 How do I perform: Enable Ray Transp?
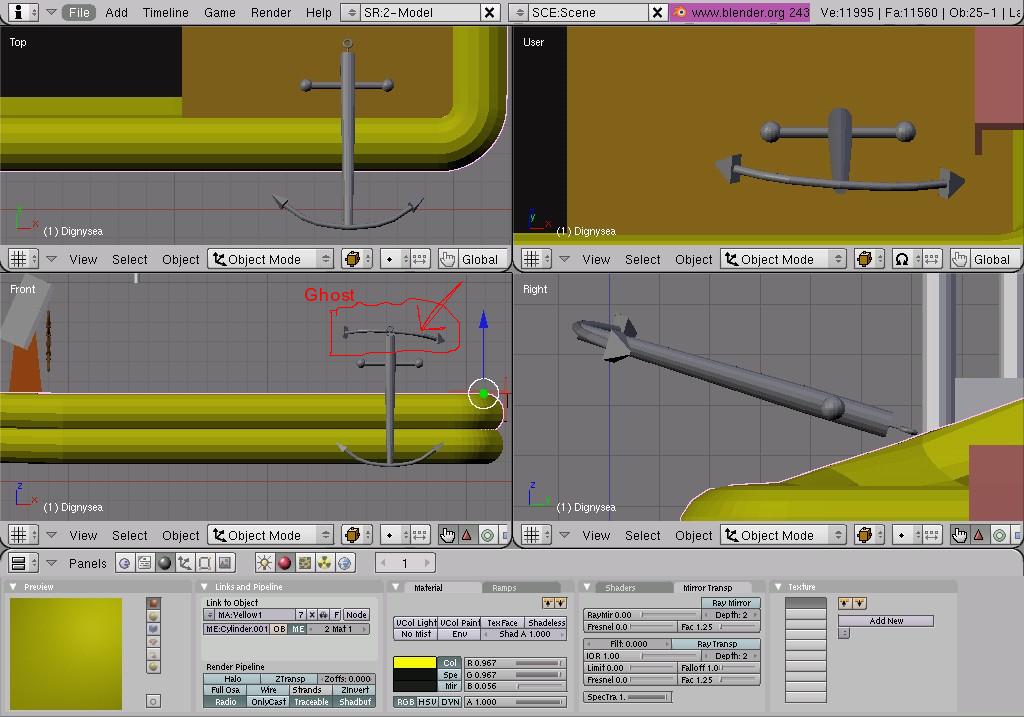click(x=716, y=644)
